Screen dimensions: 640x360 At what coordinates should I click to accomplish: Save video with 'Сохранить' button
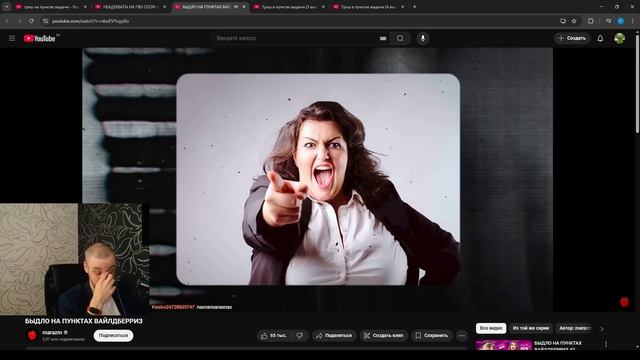(x=432, y=336)
